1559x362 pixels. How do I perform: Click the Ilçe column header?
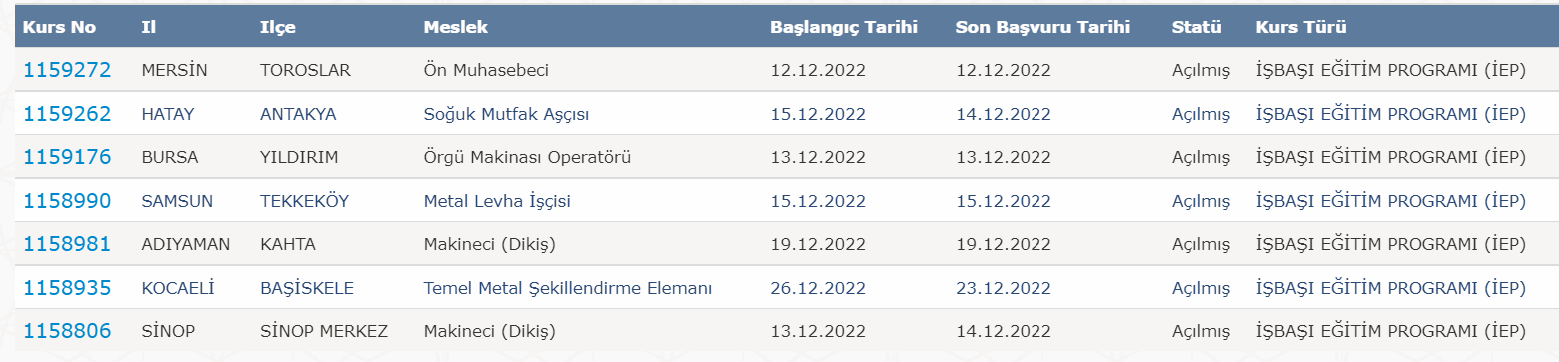[280, 27]
